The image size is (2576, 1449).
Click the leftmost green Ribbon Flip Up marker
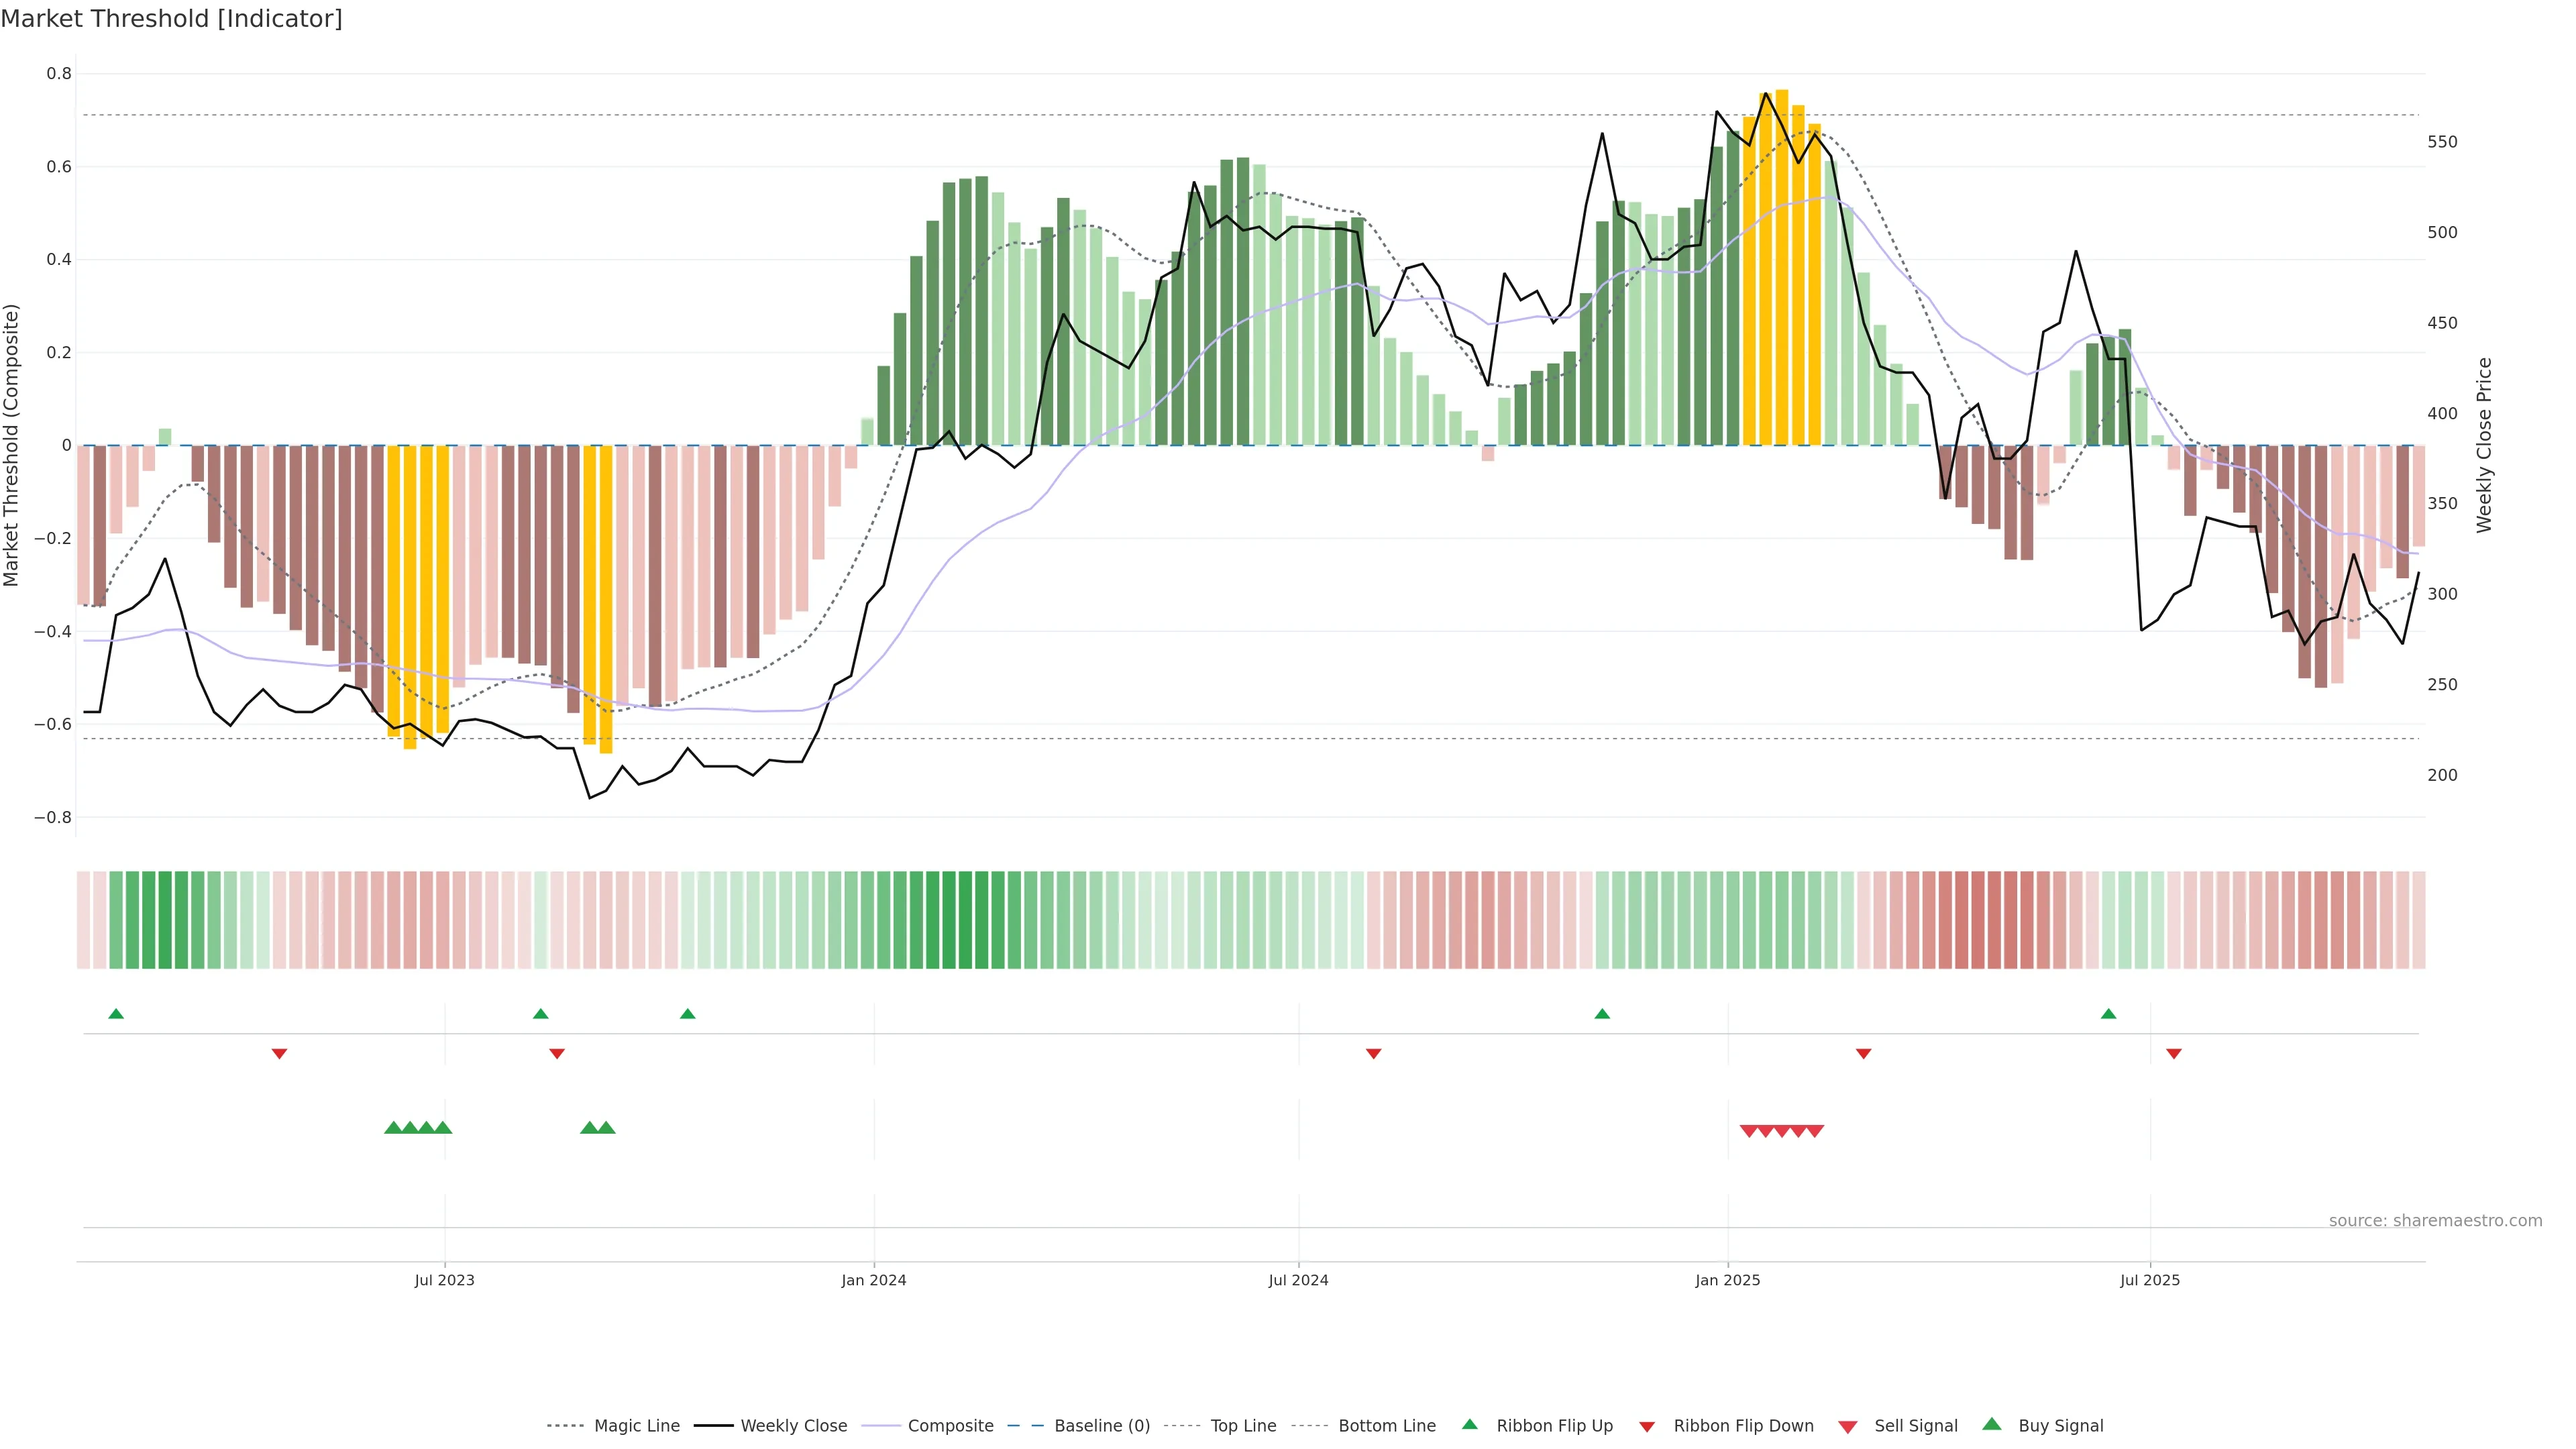[116, 1014]
